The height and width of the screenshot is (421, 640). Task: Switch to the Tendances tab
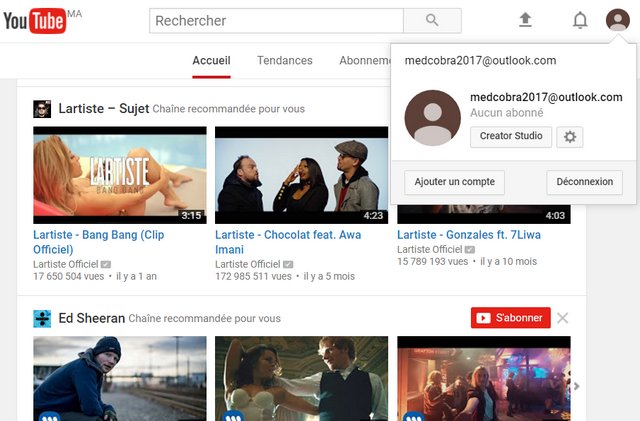[284, 61]
